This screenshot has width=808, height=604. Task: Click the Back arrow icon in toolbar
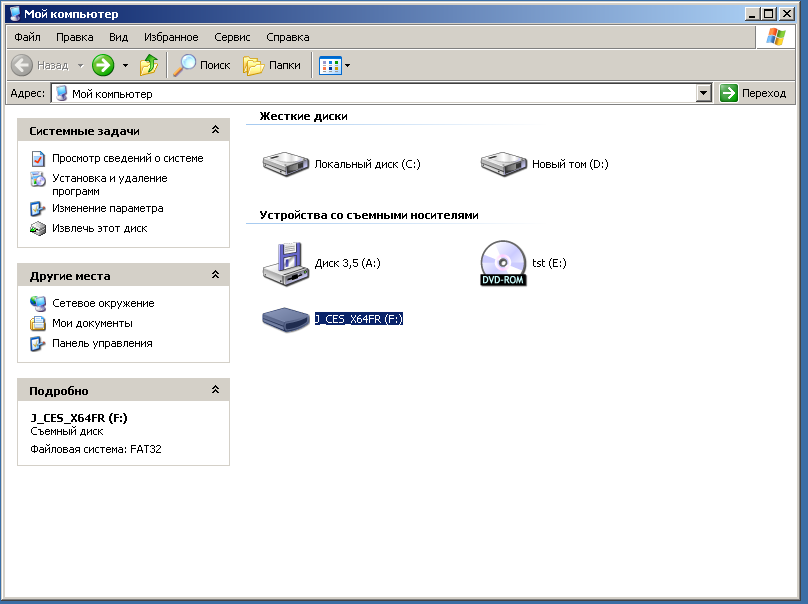click(22, 65)
